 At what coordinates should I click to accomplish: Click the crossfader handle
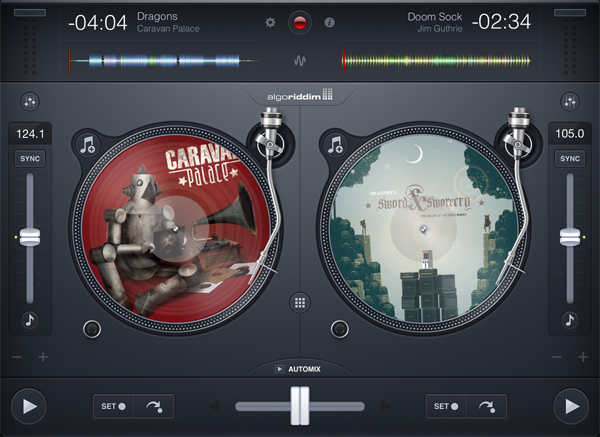pos(299,406)
